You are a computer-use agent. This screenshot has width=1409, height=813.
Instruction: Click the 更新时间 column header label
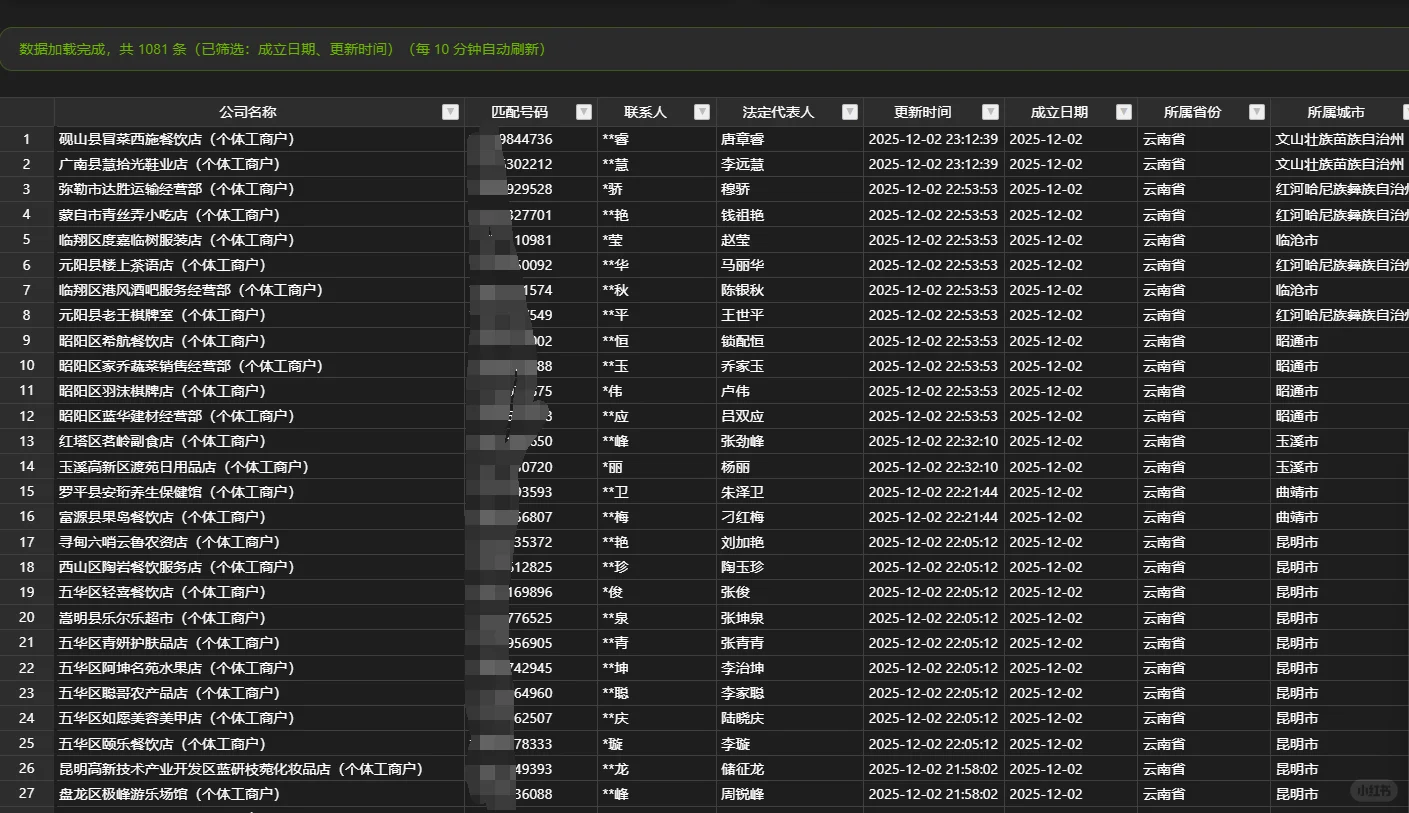[x=923, y=112]
